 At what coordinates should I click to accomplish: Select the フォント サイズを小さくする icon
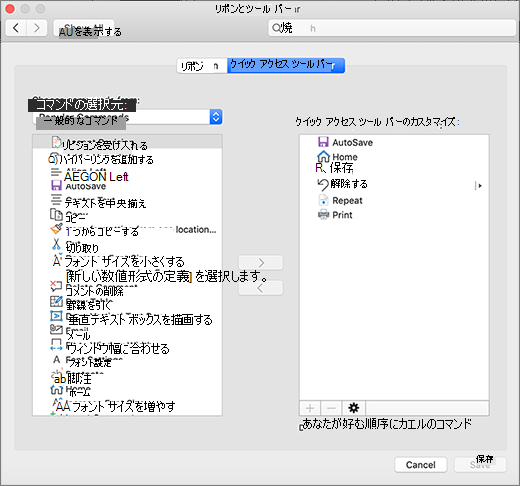tap(57, 261)
